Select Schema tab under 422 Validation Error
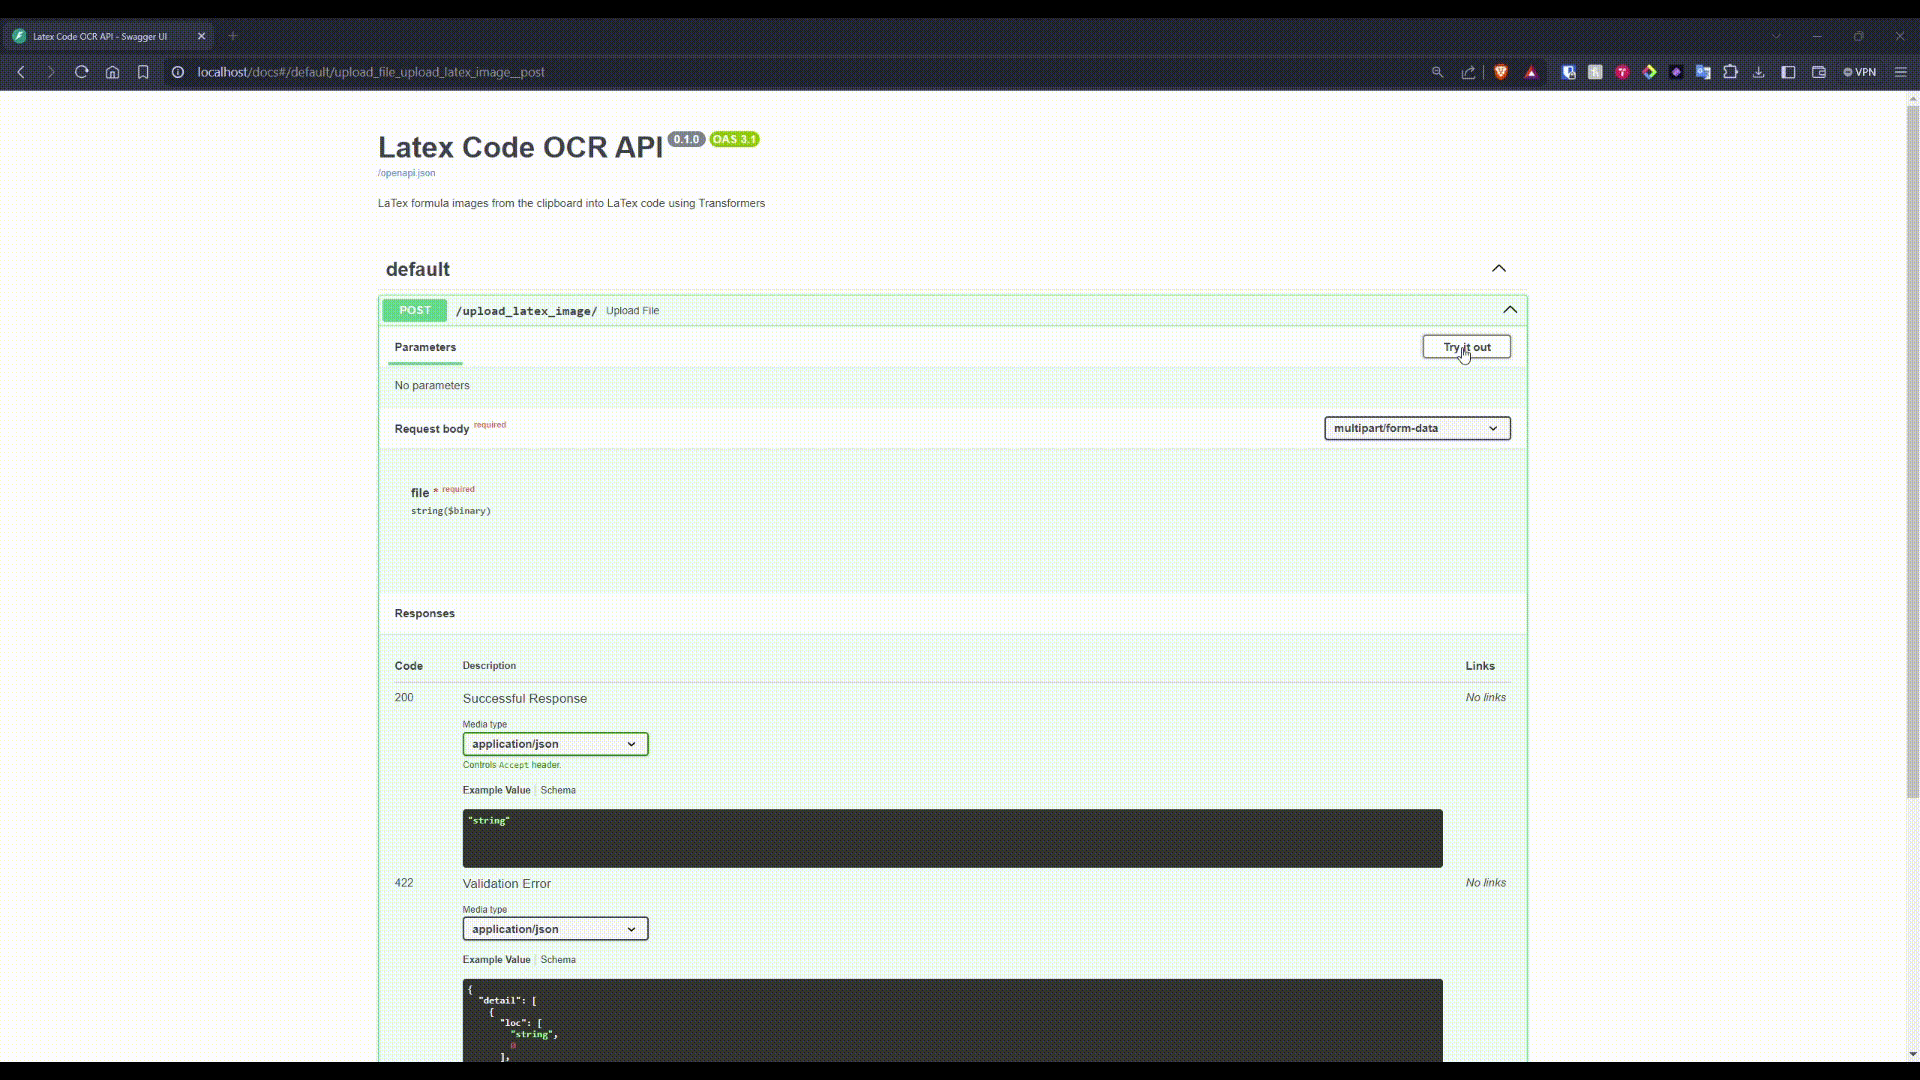 pyautogui.click(x=558, y=959)
